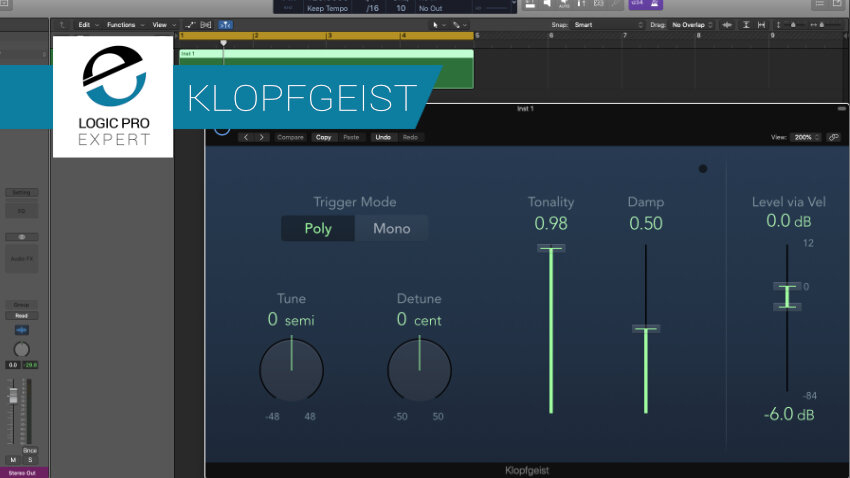The height and width of the screenshot is (478, 850).
Task: Click the 0 semi Tune value
Action: click(291, 320)
